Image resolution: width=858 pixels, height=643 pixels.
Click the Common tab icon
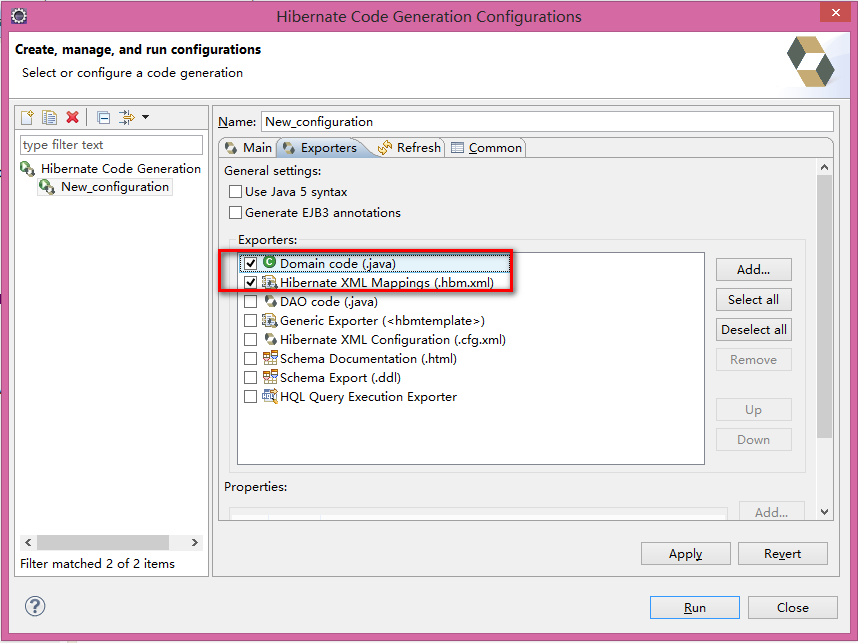457,148
